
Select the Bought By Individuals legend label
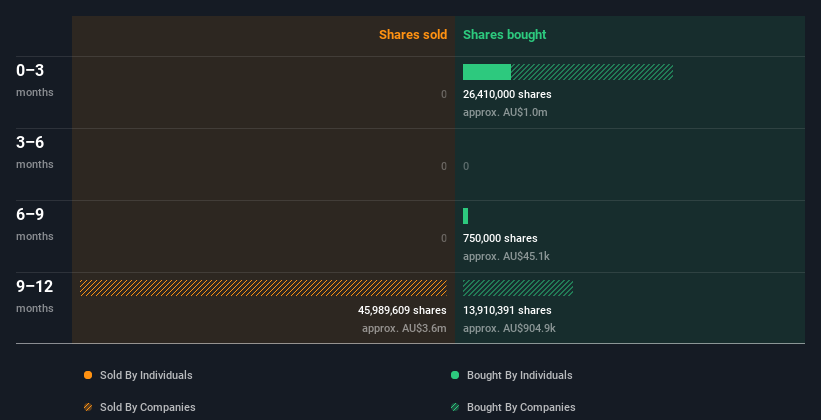519,375
